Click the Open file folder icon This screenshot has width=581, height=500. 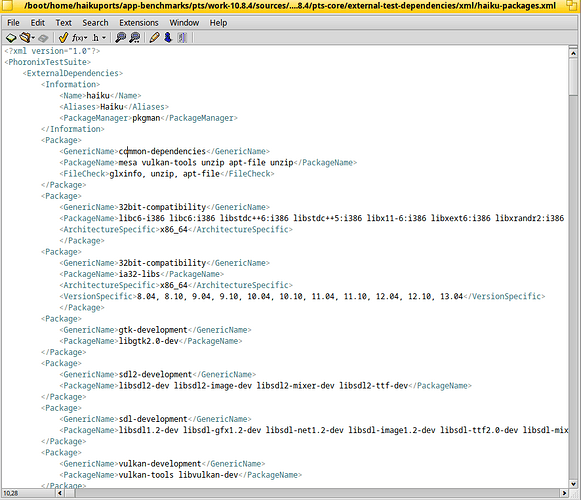click(x=25, y=38)
